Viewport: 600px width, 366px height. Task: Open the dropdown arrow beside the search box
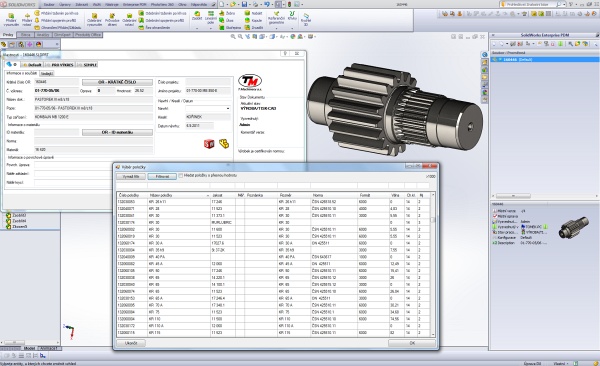point(564,4)
